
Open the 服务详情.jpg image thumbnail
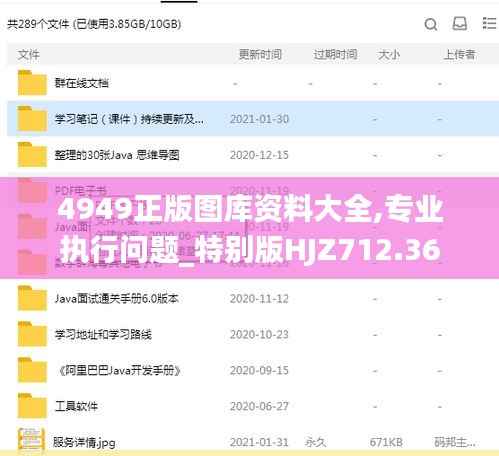click(x=31, y=439)
